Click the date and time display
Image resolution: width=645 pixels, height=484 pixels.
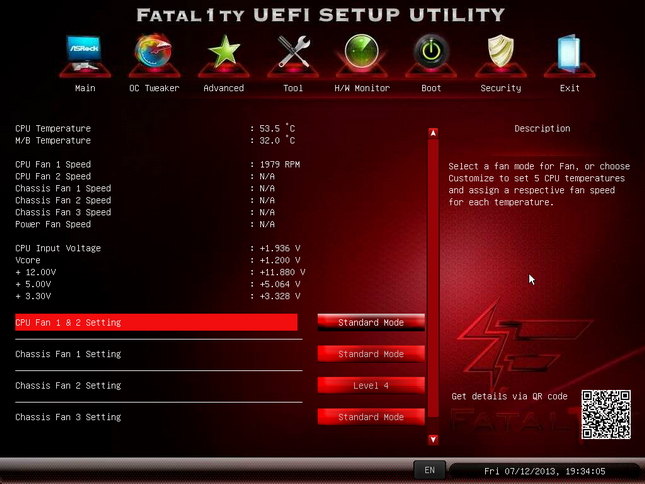pyautogui.click(x=544, y=471)
